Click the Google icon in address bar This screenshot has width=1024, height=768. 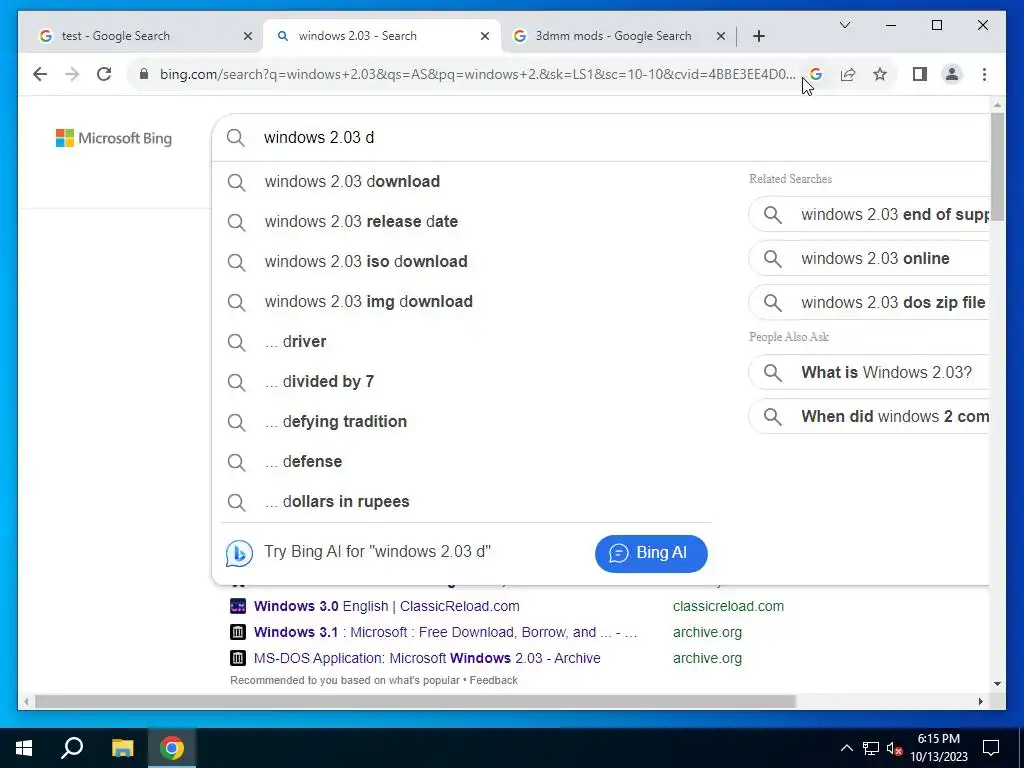(x=816, y=74)
